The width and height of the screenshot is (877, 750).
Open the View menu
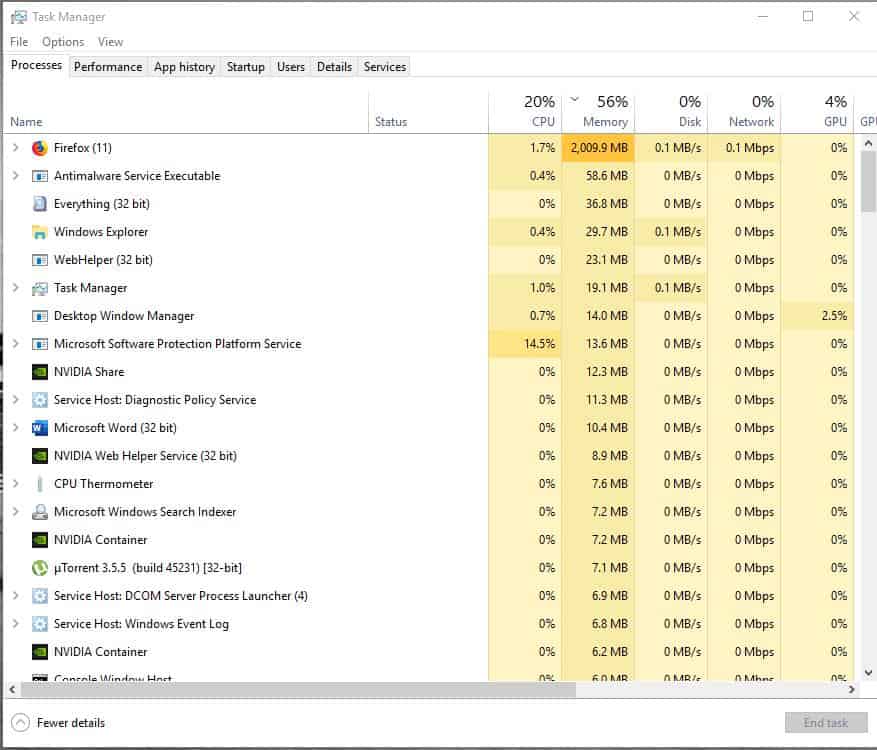click(x=110, y=42)
